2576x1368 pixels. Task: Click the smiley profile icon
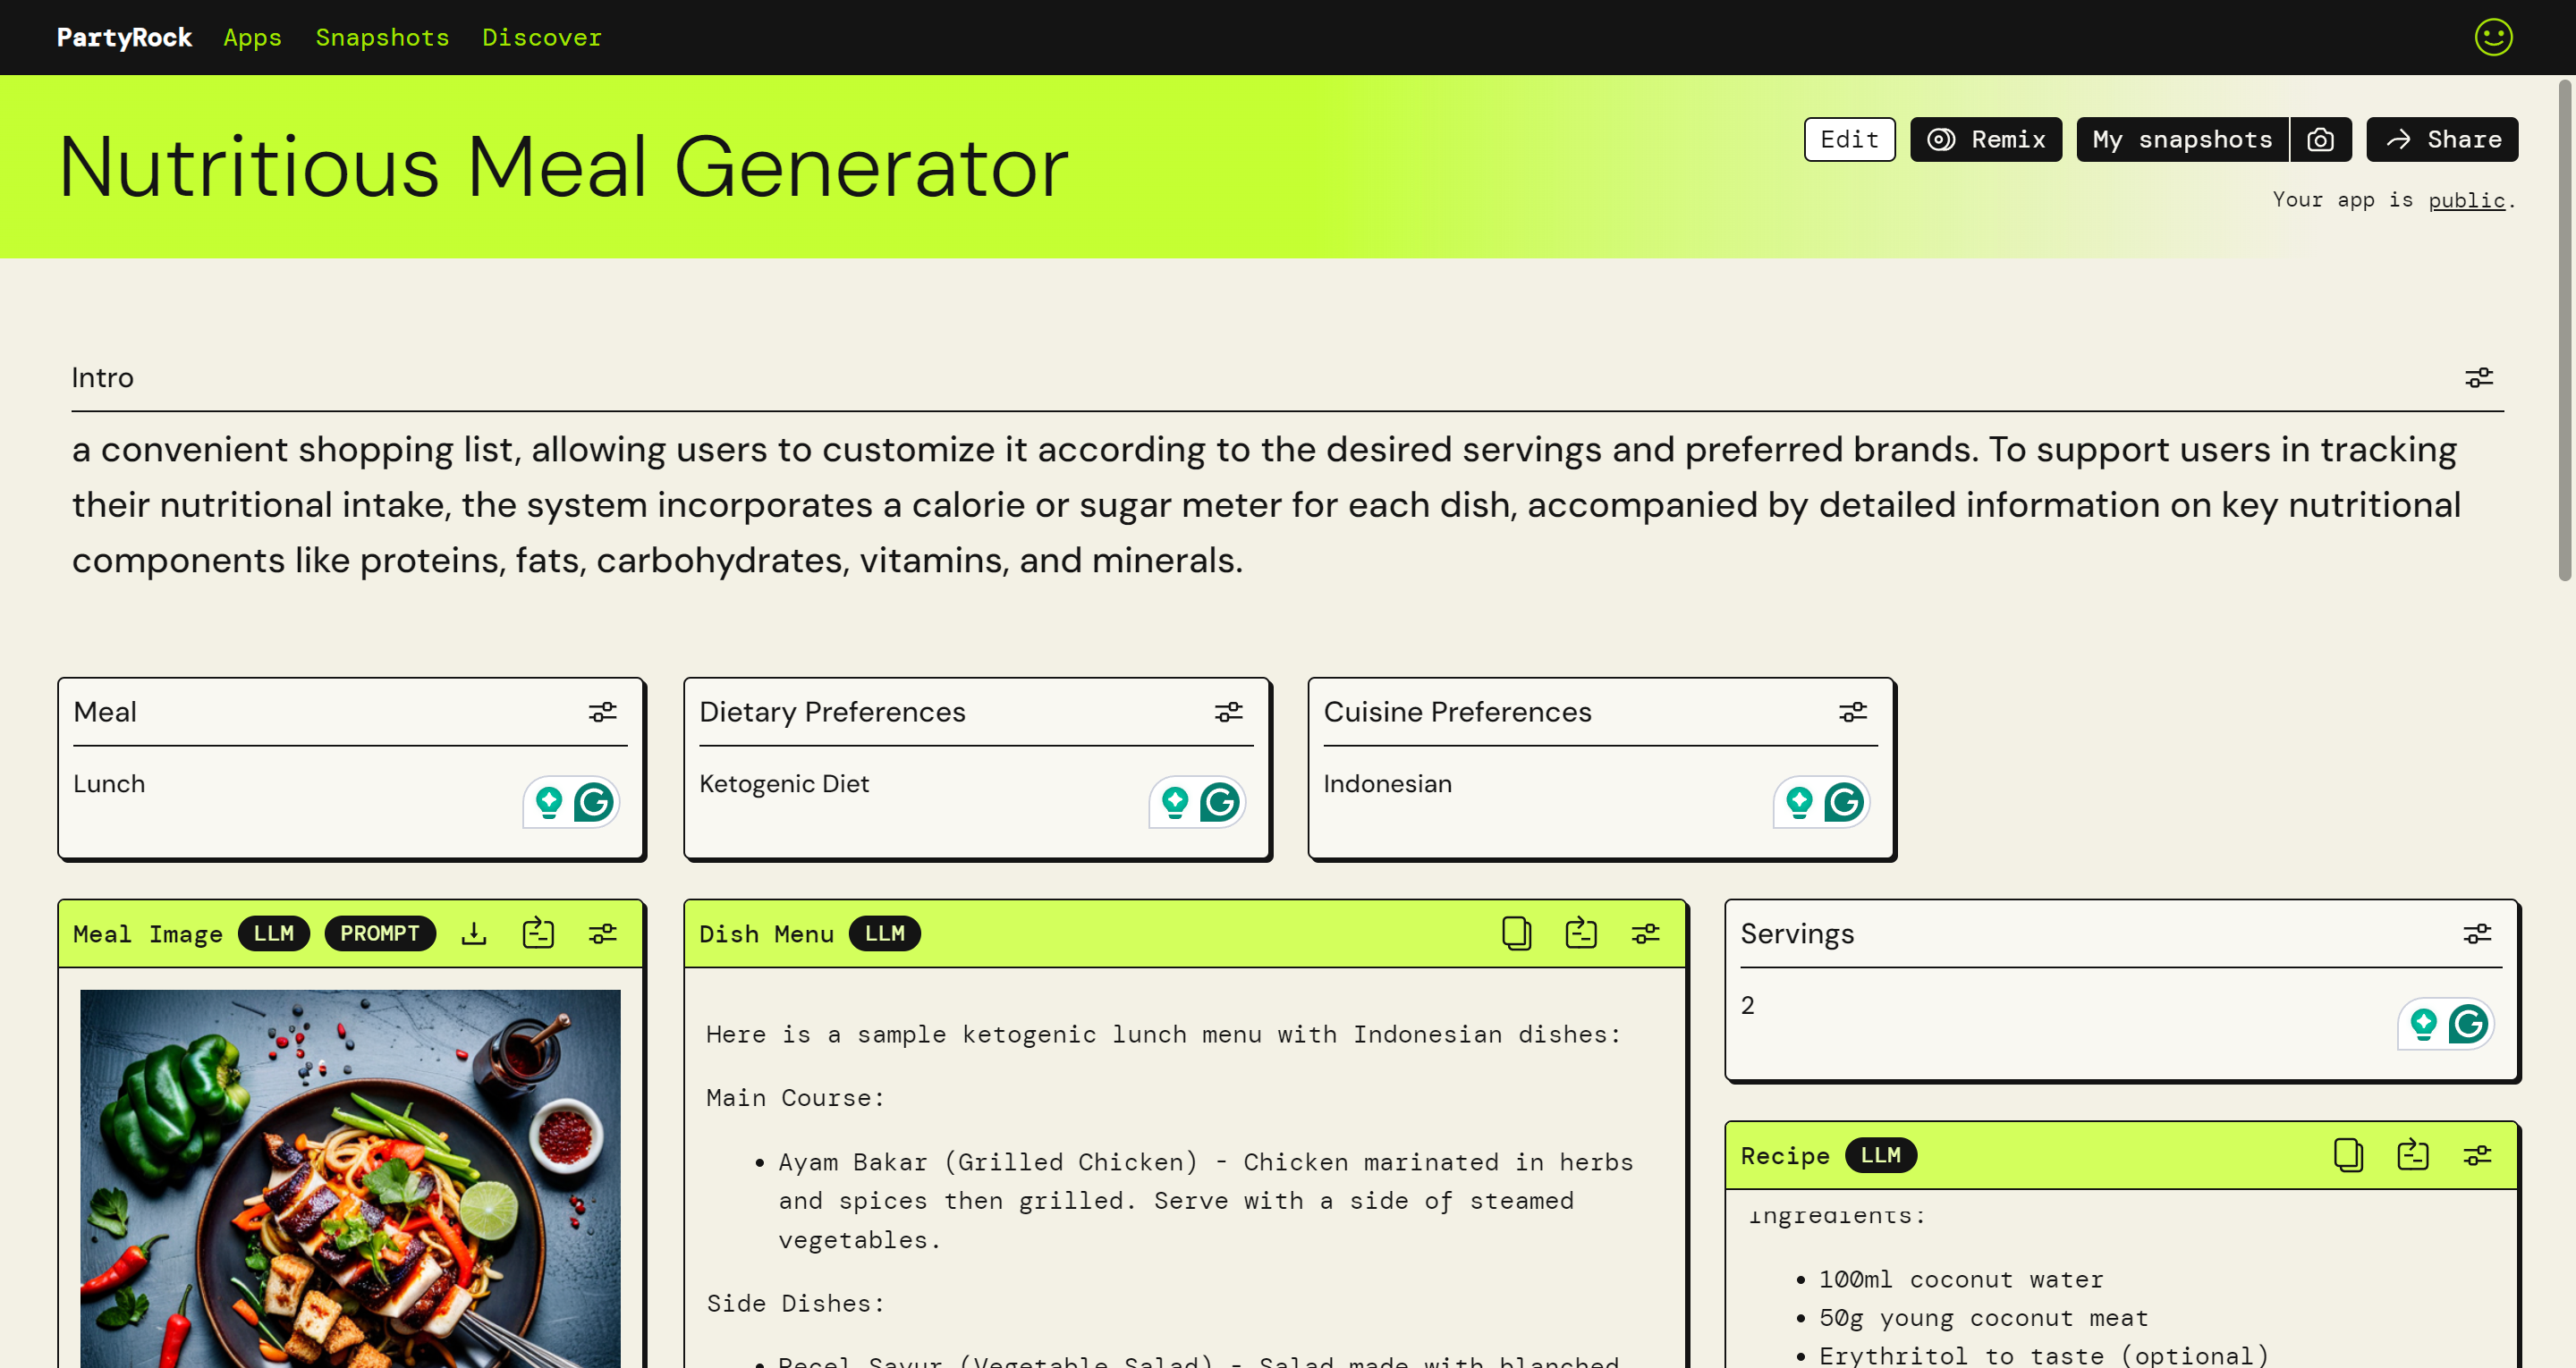(2492, 37)
